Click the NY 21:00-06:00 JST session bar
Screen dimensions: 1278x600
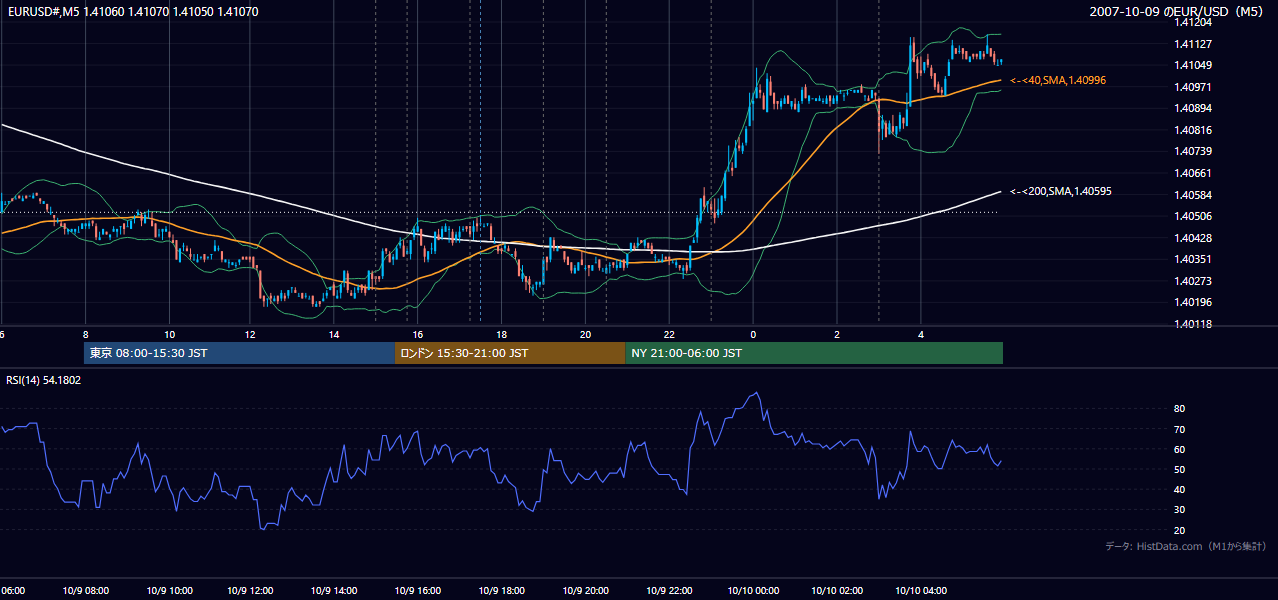coord(814,353)
